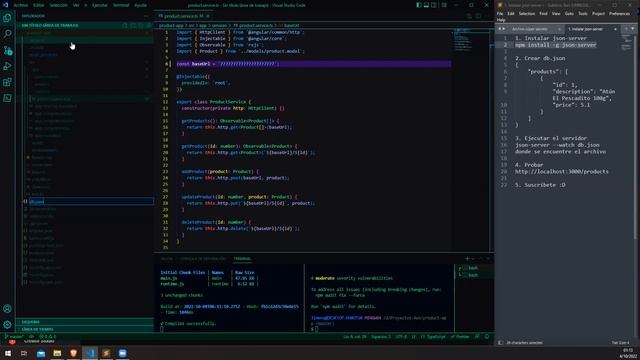Image resolution: width=640 pixels, height=360 pixels.
Task: Select the first bash terminal in the list
Action: click(473, 268)
